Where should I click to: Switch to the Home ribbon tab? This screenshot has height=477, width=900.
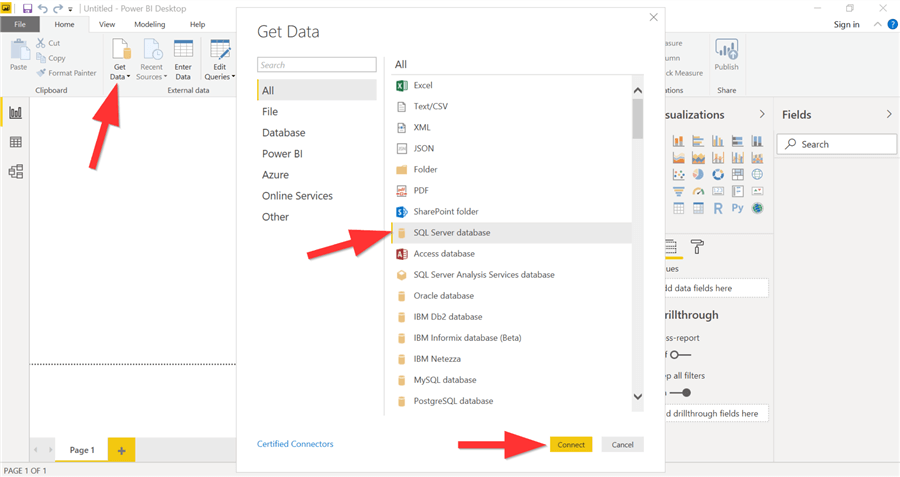[x=64, y=24]
